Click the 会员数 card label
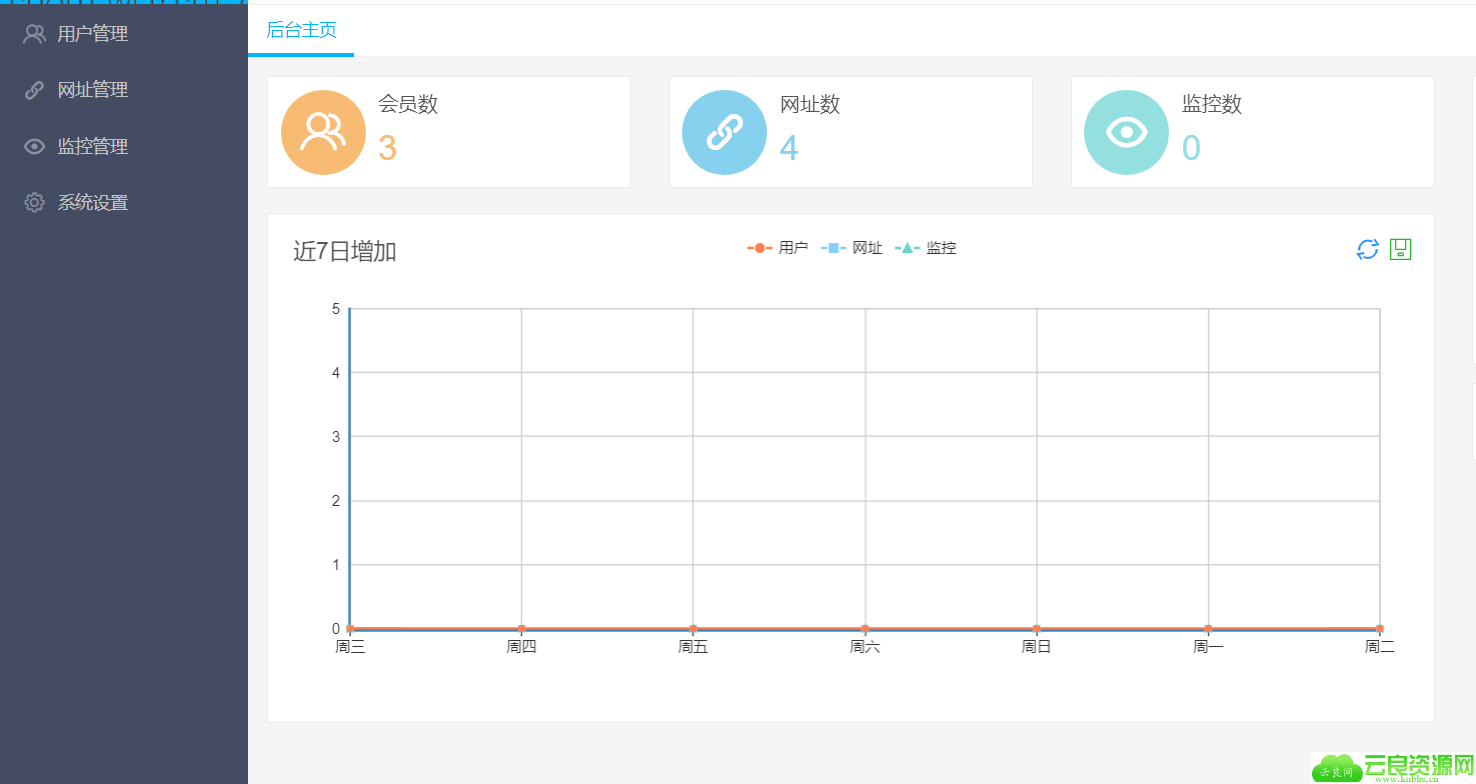Viewport: 1476px width, 784px height. [408, 104]
